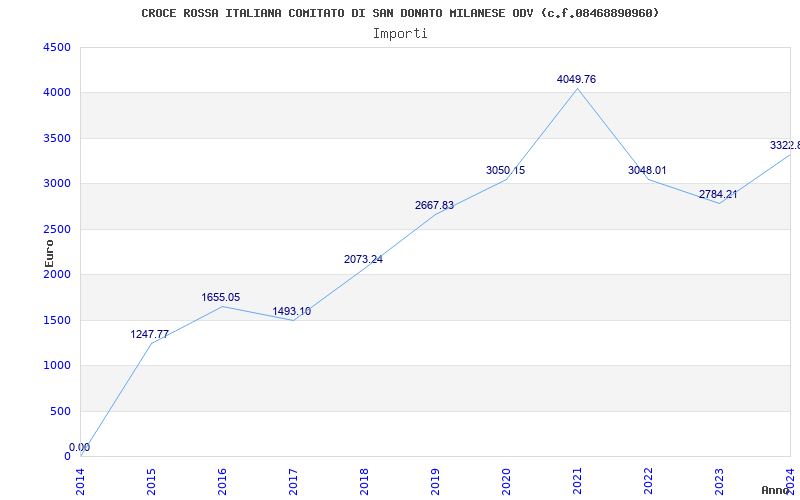Click the Euro y-axis label
This screenshot has width=800, height=500.
[49, 253]
